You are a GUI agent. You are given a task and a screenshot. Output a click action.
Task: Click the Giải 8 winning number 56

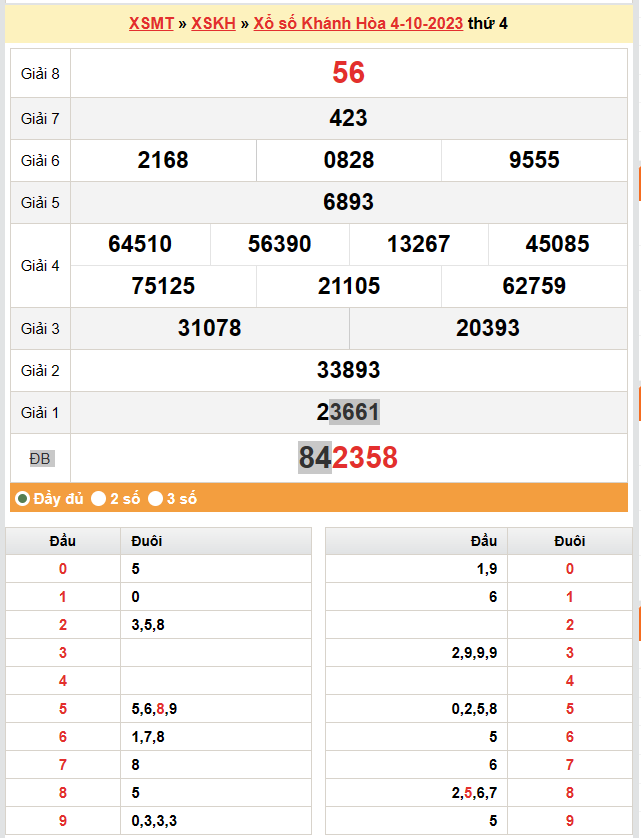(x=348, y=72)
